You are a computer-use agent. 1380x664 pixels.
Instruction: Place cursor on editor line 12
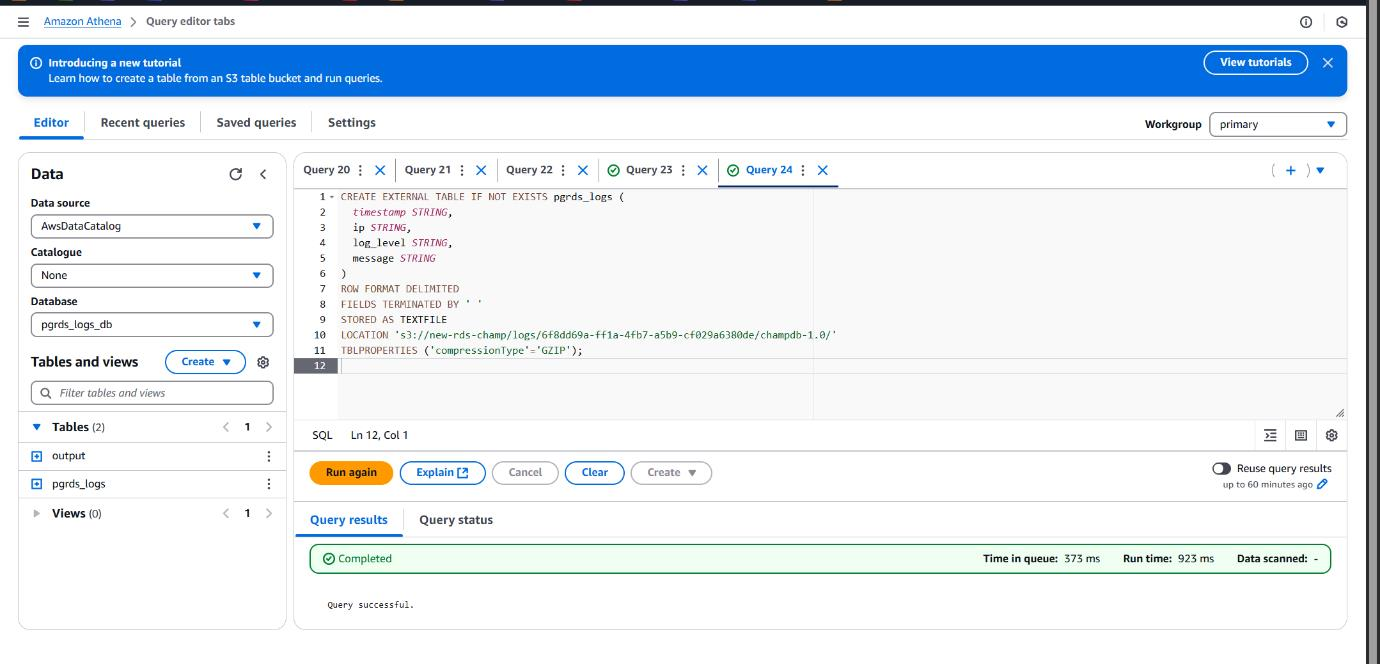click(840, 366)
